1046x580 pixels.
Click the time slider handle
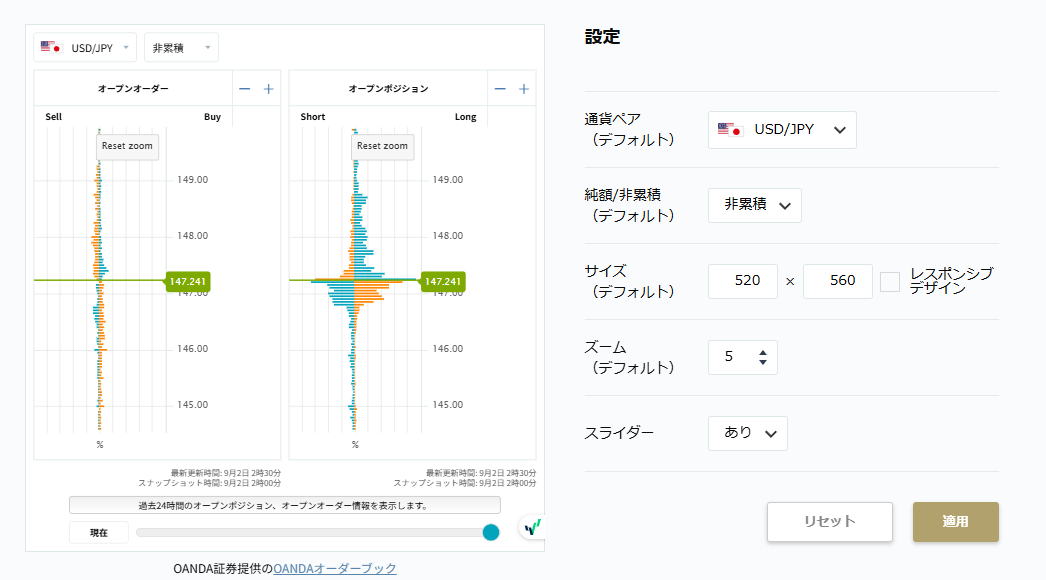tap(491, 532)
